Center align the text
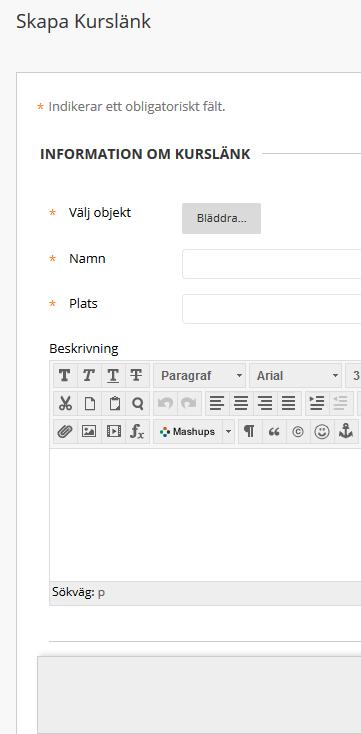The image size is (361, 734). click(x=241, y=404)
